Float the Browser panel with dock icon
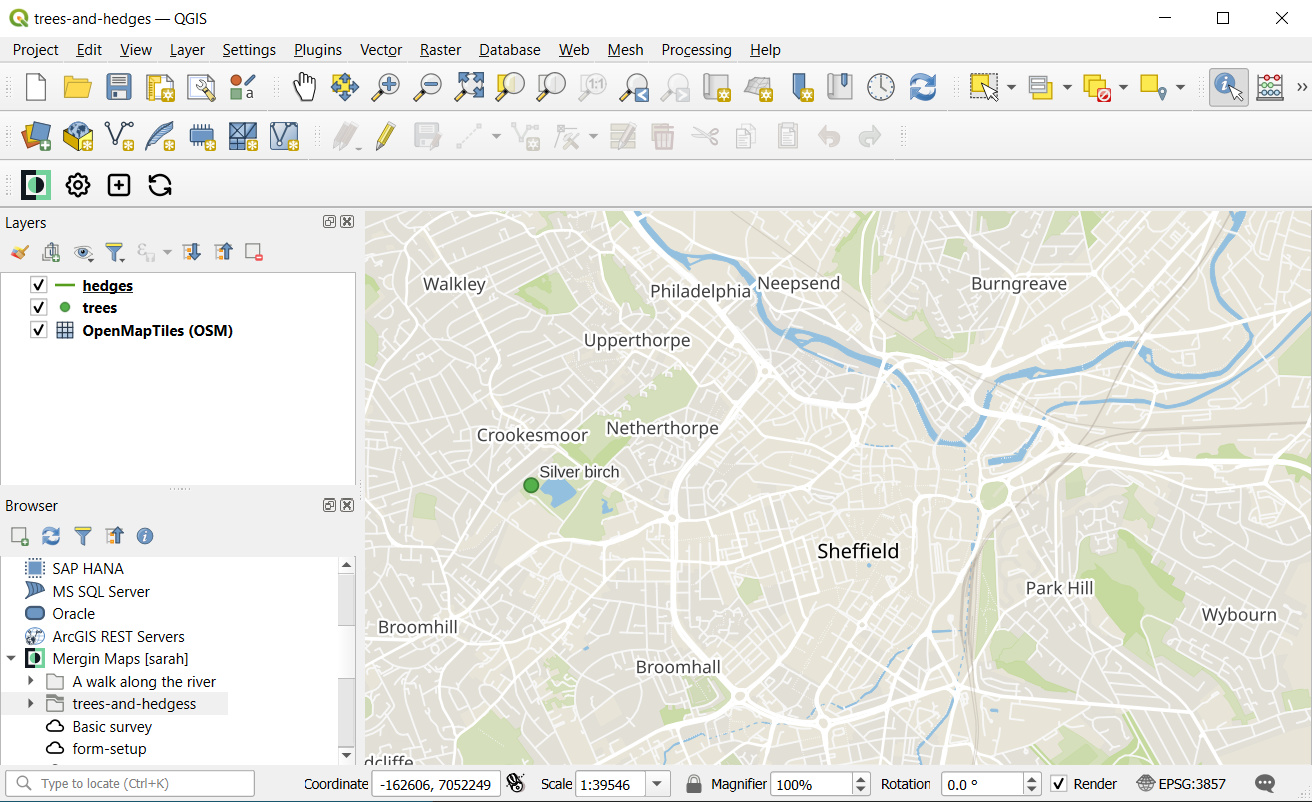Image resolution: width=1312 pixels, height=802 pixels. coord(329,505)
